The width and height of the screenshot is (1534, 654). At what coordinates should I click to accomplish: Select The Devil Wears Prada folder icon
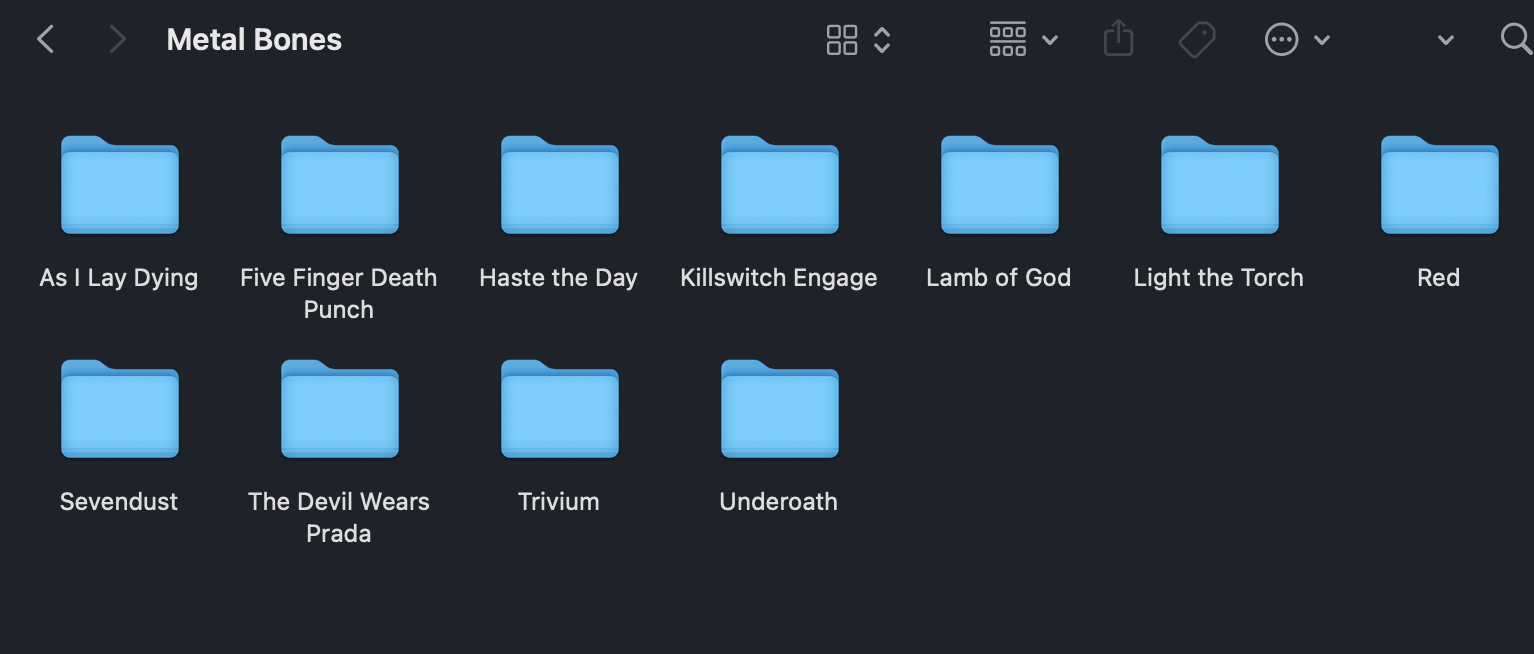(x=340, y=409)
